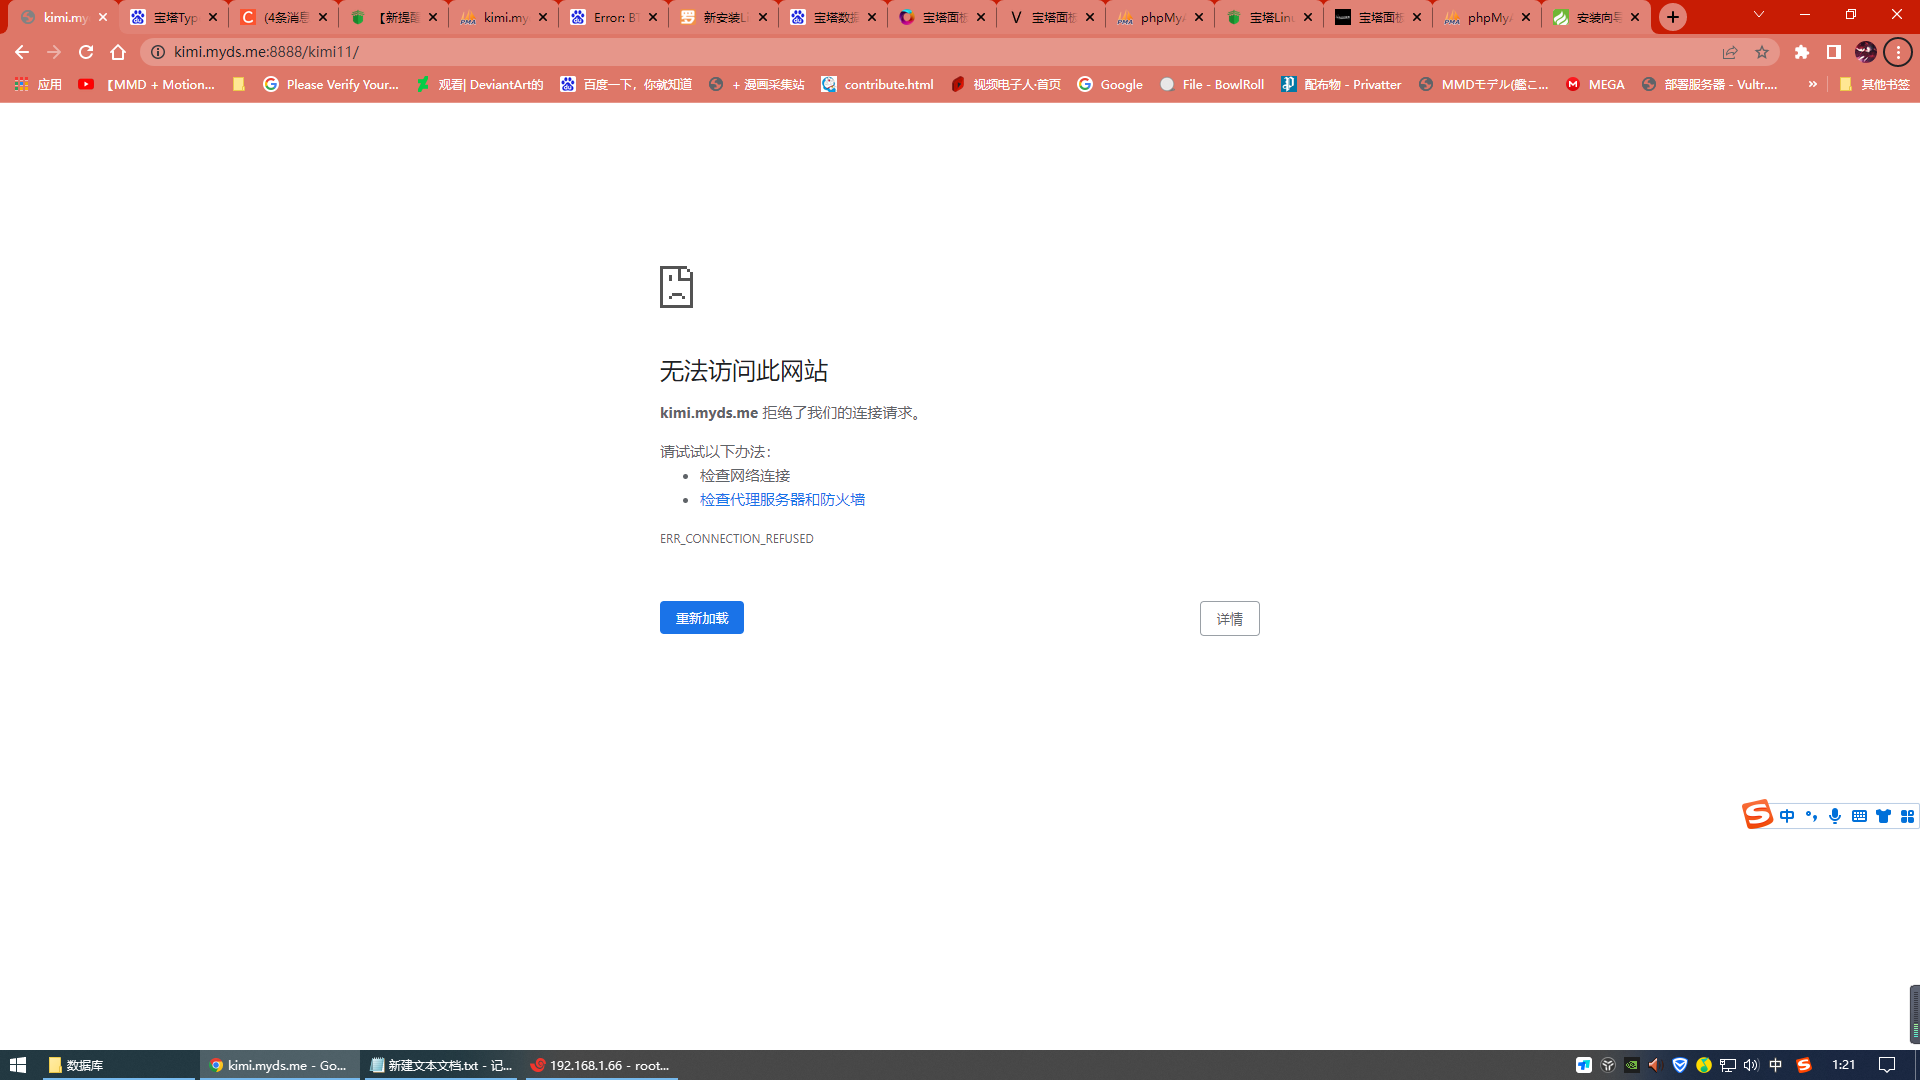Reload the page with the toolbar refresh icon

pos(86,52)
